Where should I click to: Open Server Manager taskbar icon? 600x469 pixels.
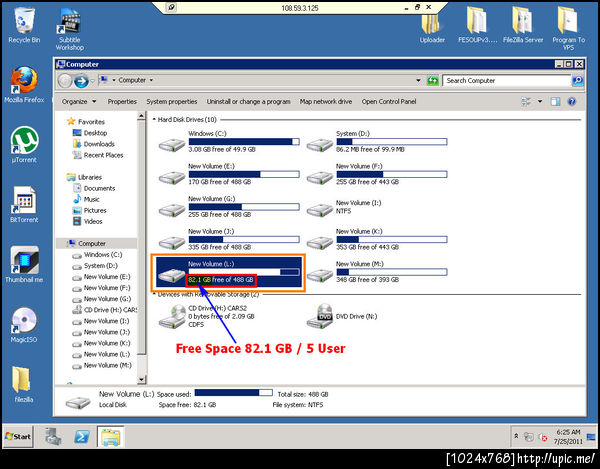pyautogui.click(x=52, y=436)
